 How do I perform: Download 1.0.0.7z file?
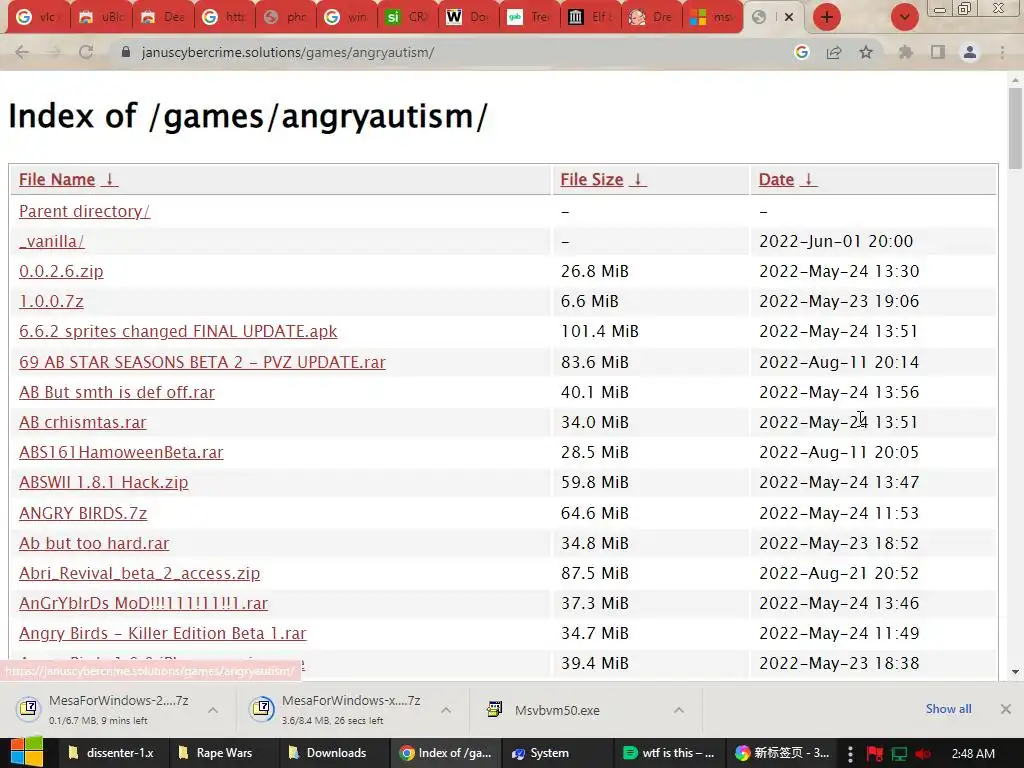point(51,302)
